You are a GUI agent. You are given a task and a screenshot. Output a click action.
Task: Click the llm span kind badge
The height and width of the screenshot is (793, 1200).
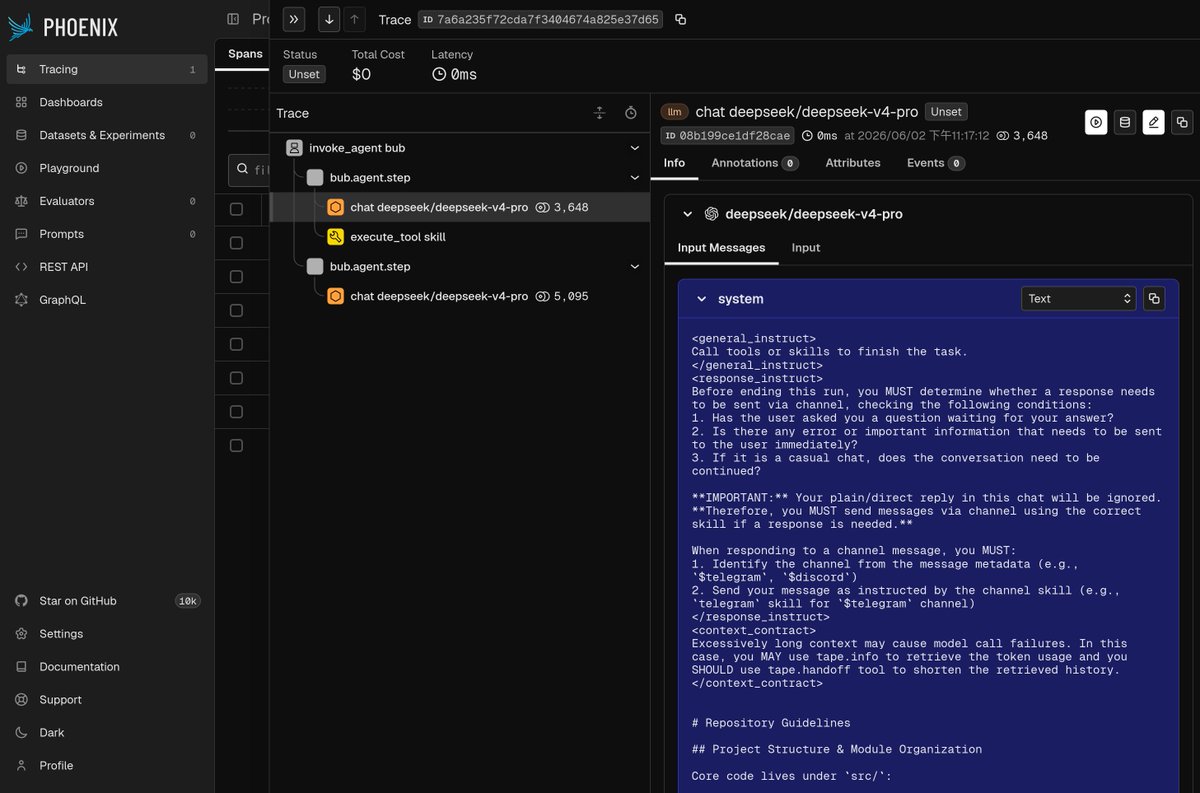[674, 112]
